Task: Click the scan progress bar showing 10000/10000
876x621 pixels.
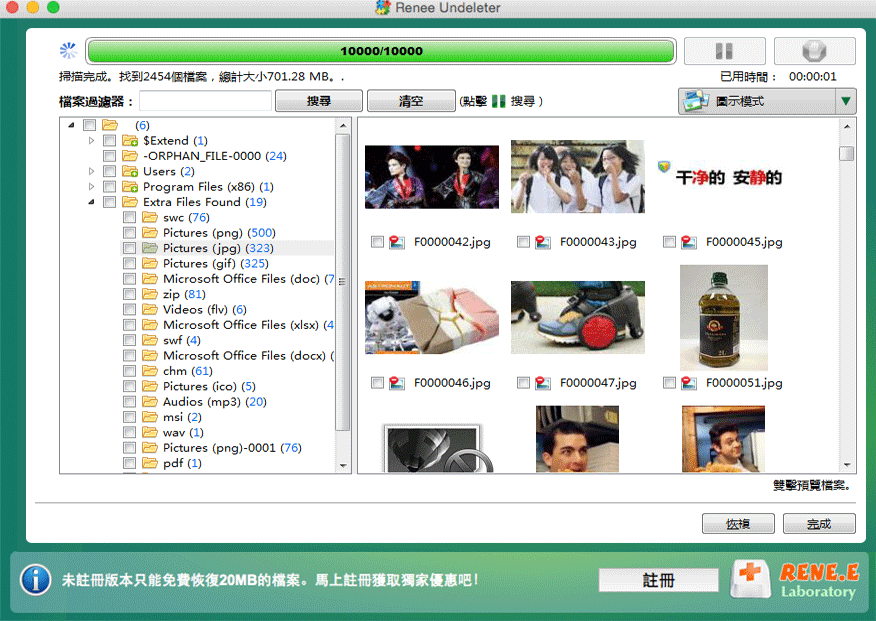Action: pos(381,51)
